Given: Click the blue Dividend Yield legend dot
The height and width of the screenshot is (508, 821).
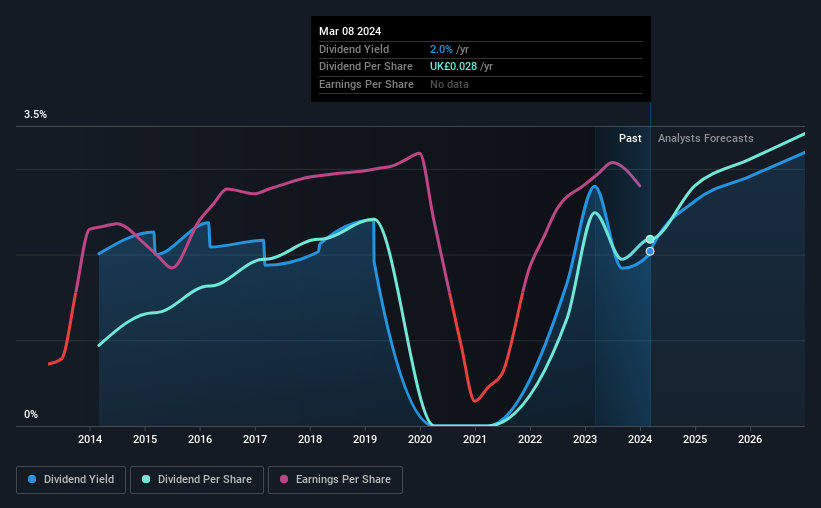Looking at the screenshot, I should point(32,479).
